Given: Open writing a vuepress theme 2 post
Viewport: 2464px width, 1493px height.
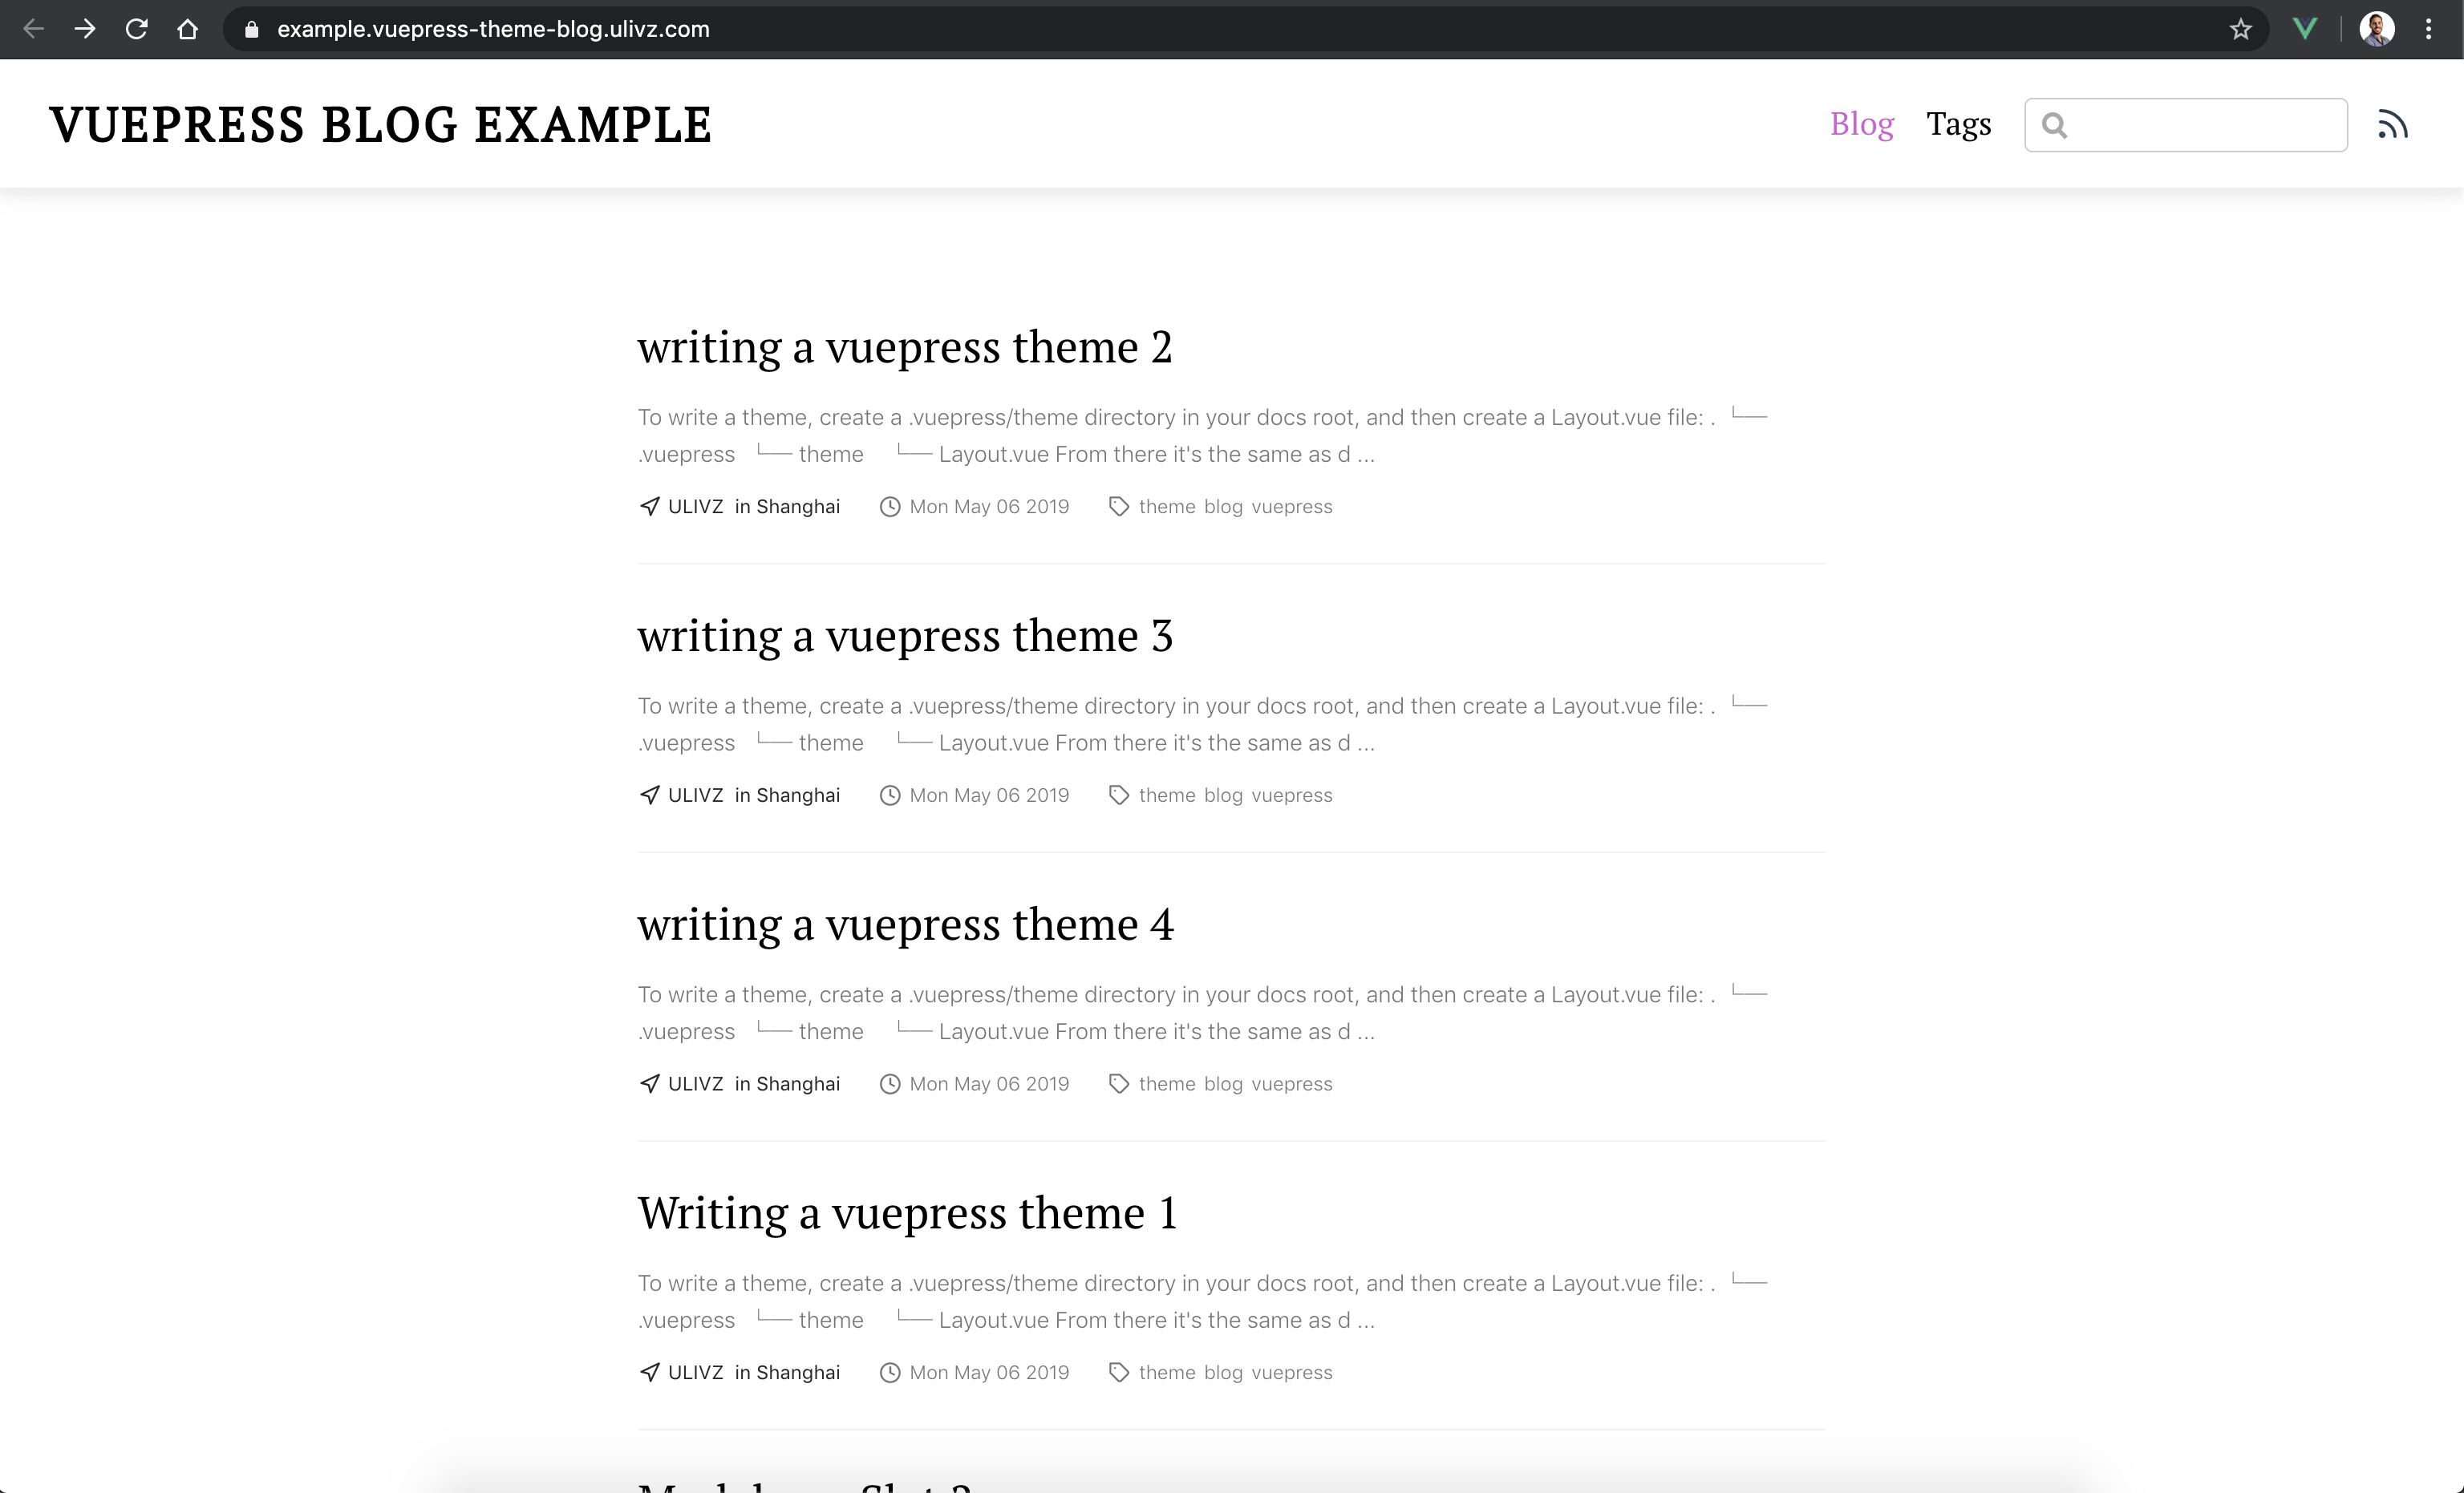Looking at the screenshot, I should [905, 345].
